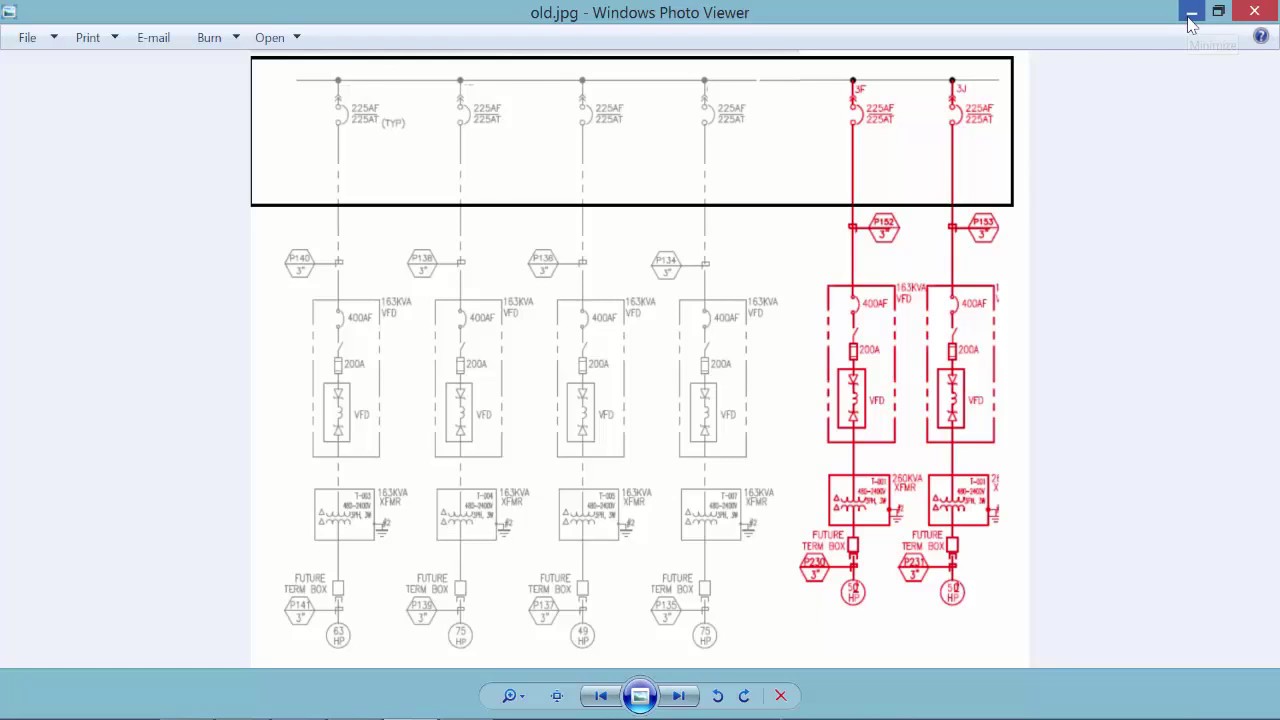Rotate image counterclockwise

click(x=717, y=696)
